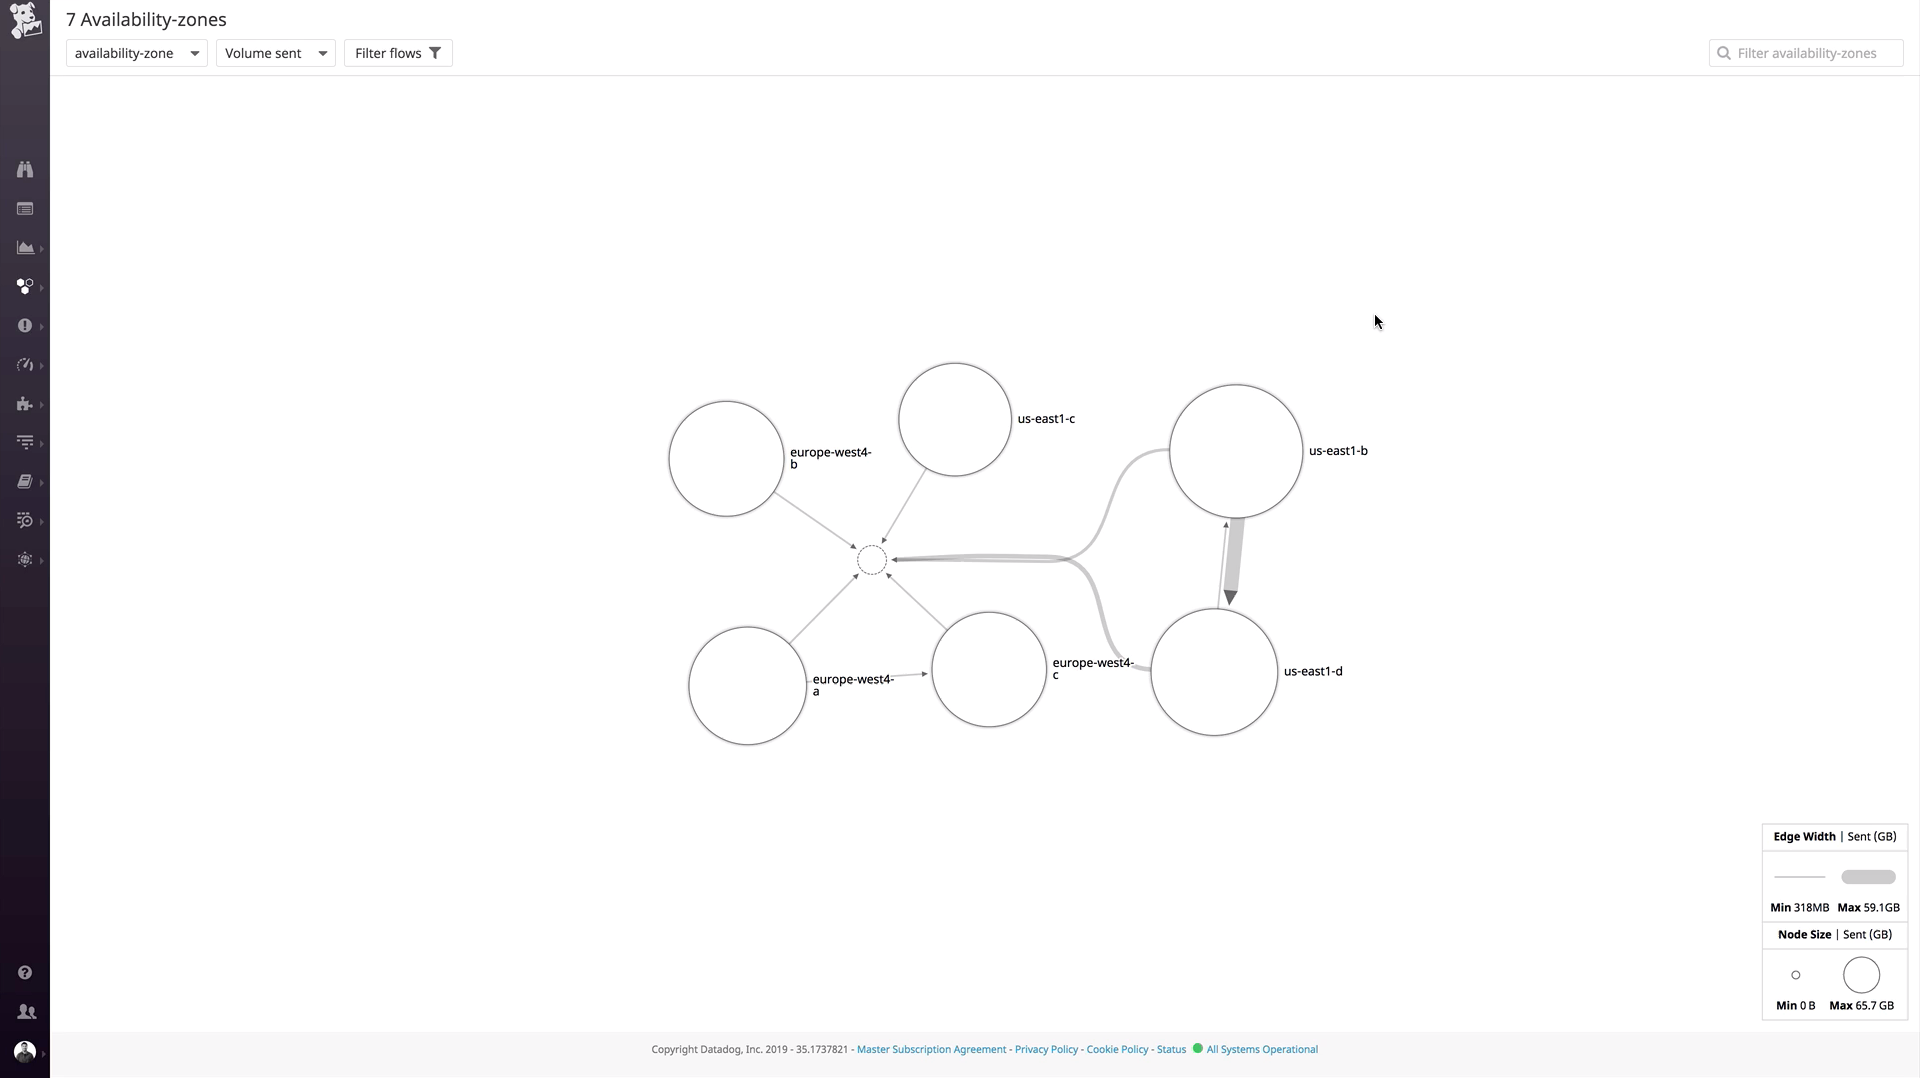The height and width of the screenshot is (1078, 1920).
Task: Open Watchdog using the binoculars icon
Action: pos(26,169)
